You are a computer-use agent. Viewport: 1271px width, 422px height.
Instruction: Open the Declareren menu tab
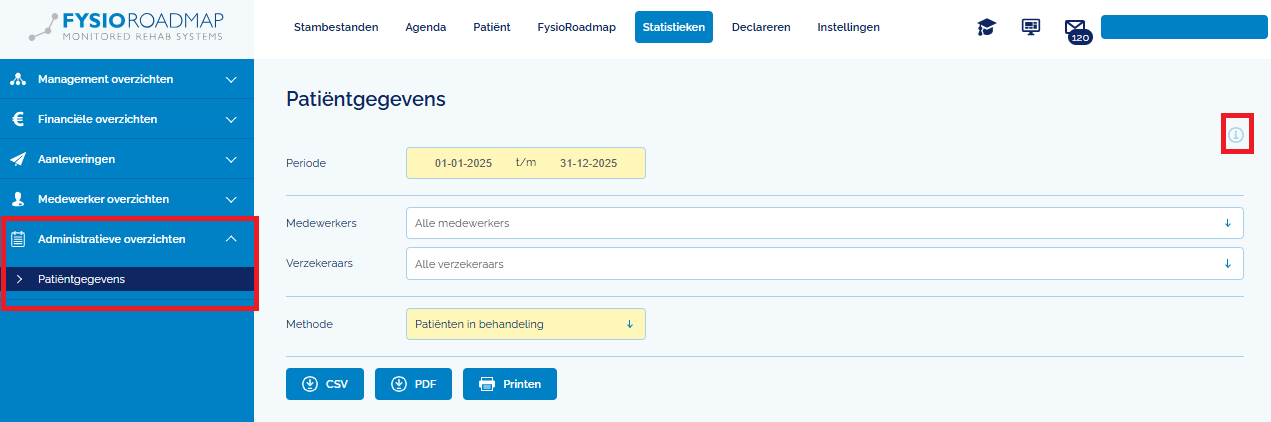point(761,27)
